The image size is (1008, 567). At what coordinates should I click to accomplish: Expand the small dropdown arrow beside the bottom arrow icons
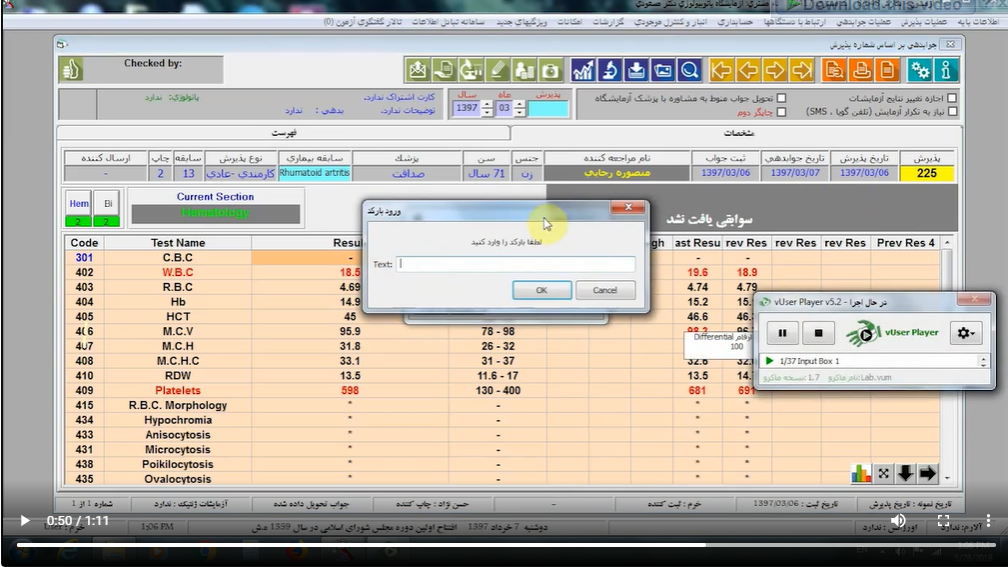click(x=947, y=478)
